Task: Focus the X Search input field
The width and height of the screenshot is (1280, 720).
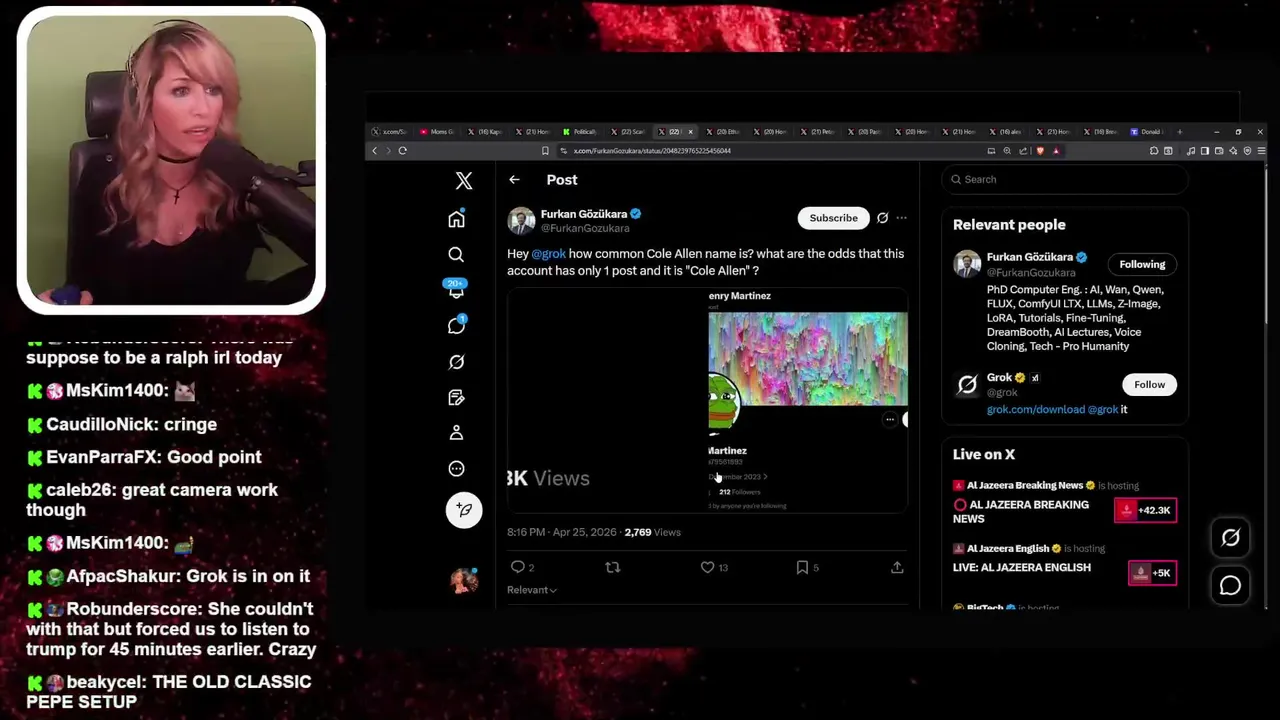Action: tap(1065, 179)
